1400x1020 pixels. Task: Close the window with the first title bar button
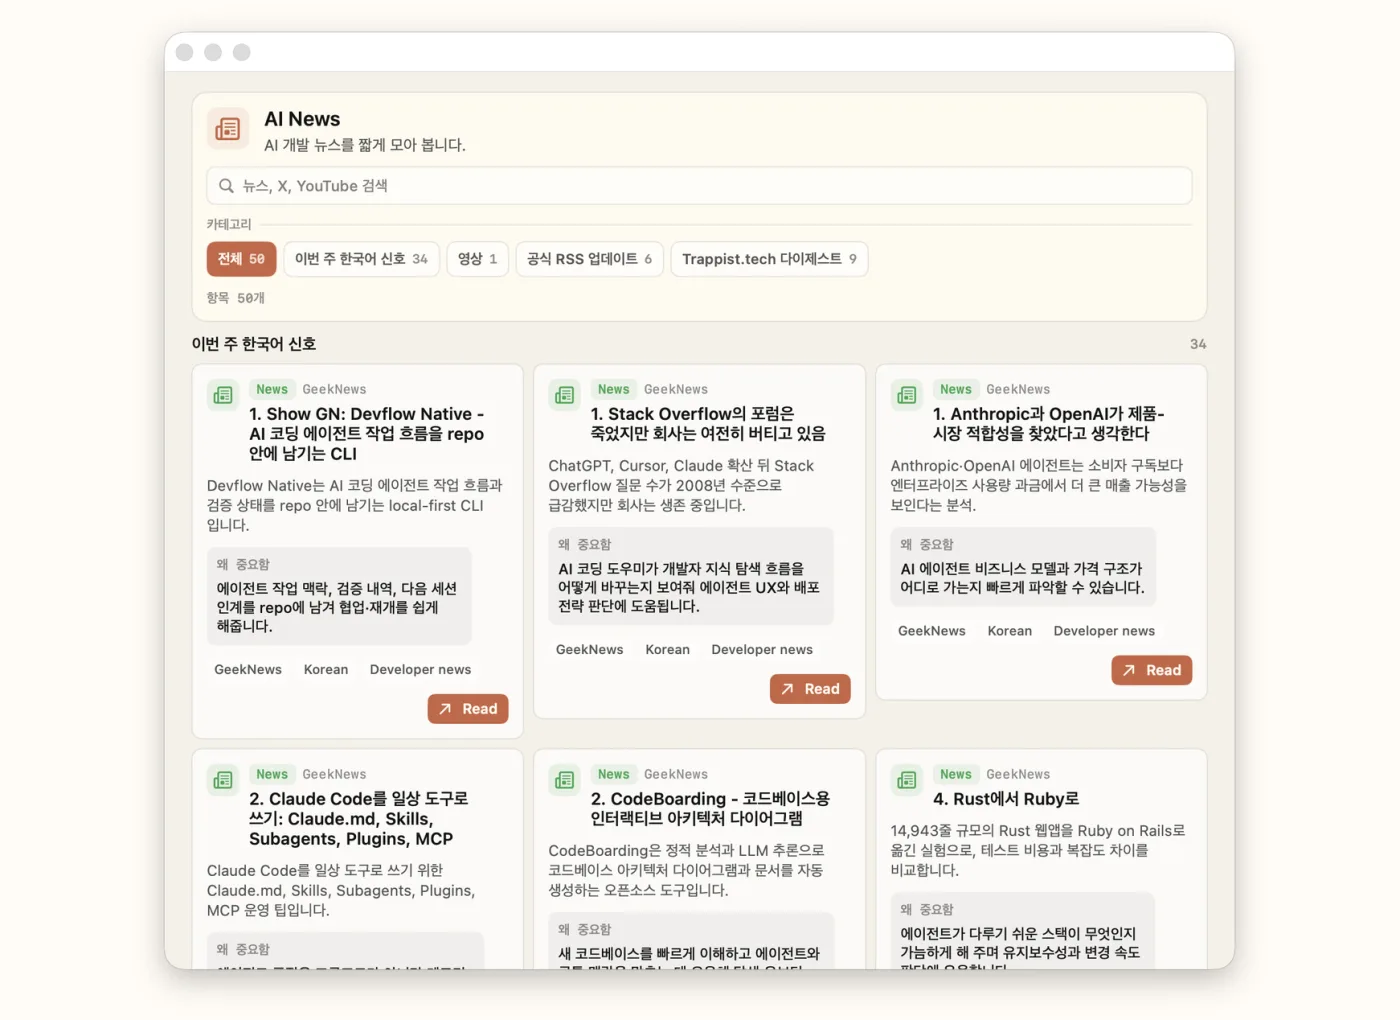pyautogui.click(x=184, y=52)
